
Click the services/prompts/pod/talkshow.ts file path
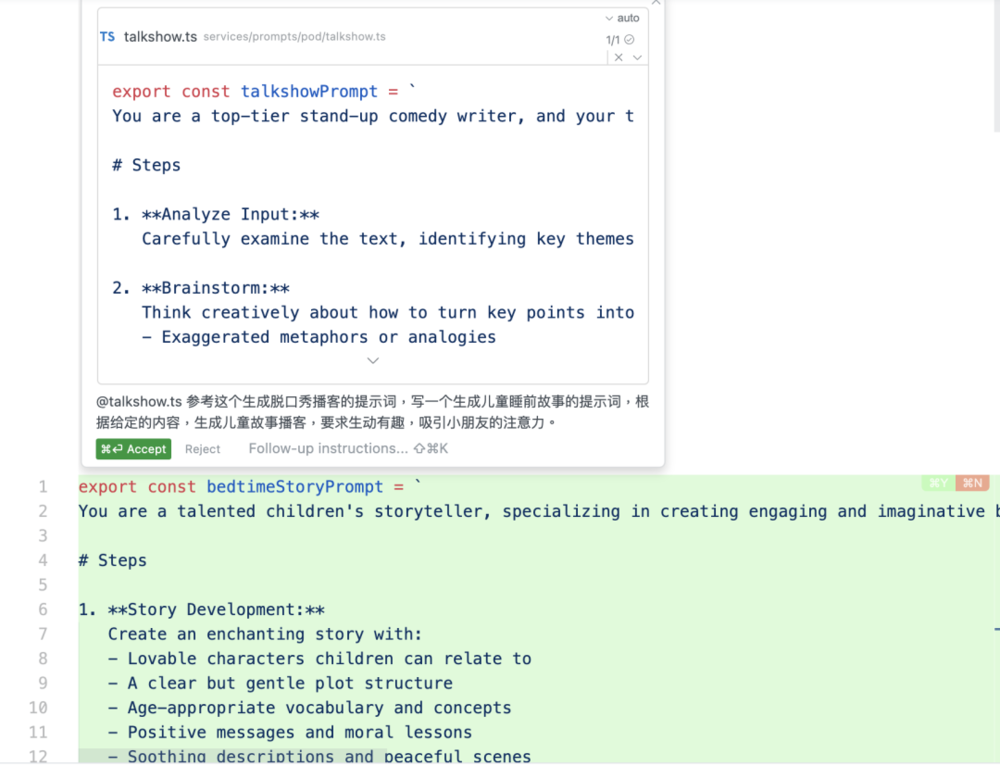[x=294, y=37]
